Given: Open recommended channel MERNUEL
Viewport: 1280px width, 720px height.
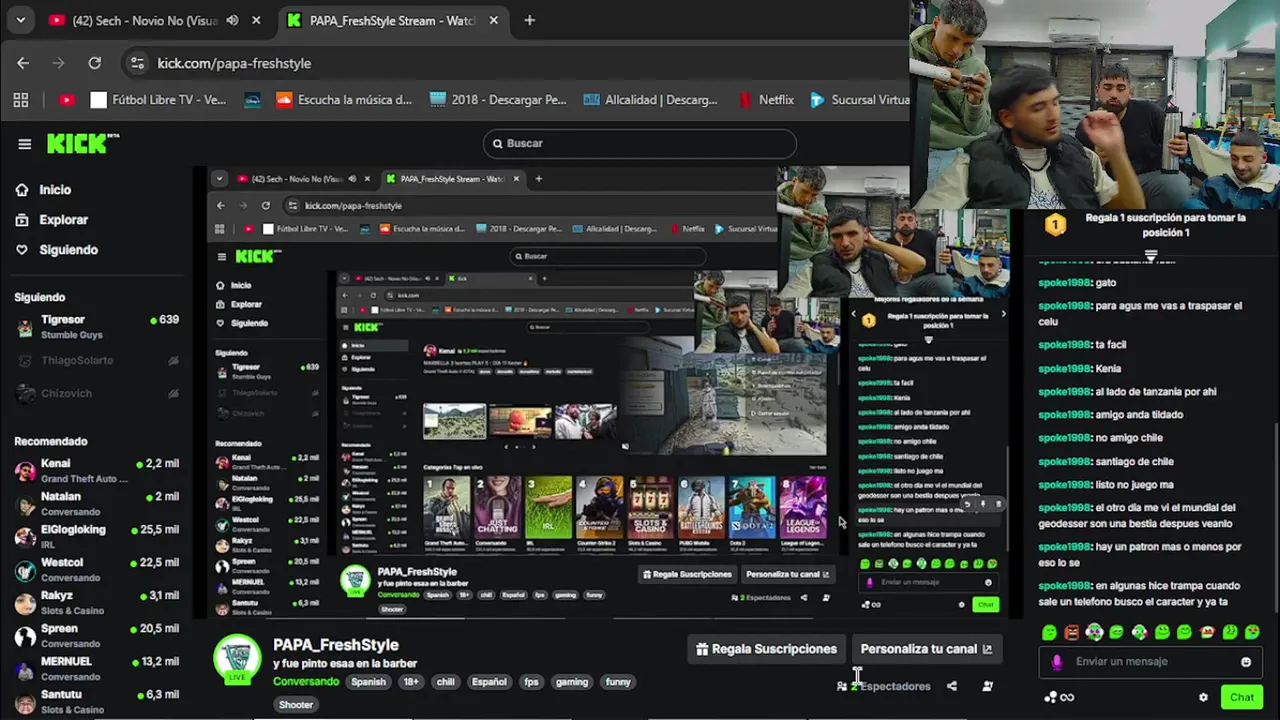Looking at the screenshot, I should (x=96, y=668).
